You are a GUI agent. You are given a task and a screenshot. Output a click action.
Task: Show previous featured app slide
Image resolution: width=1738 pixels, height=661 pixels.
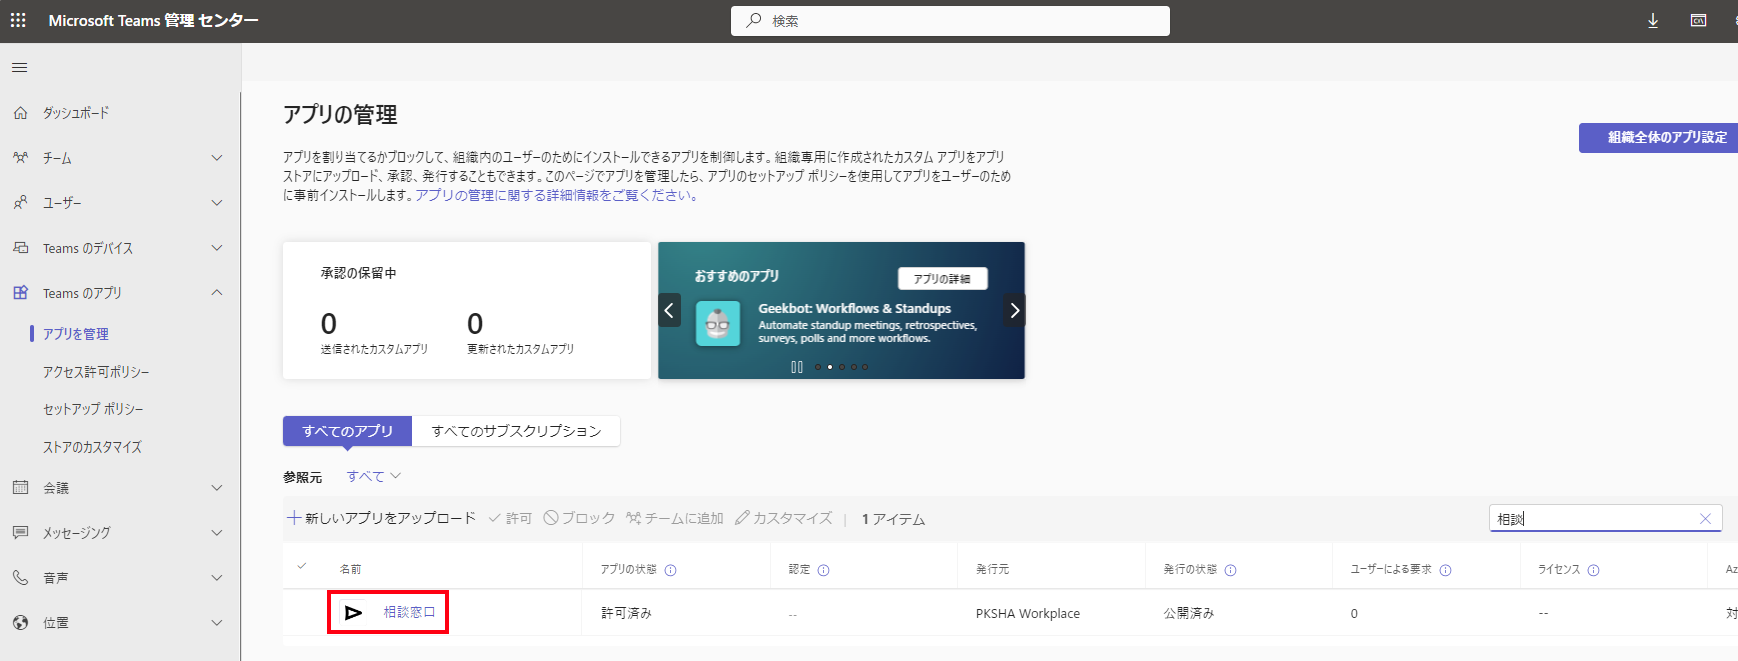670,310
